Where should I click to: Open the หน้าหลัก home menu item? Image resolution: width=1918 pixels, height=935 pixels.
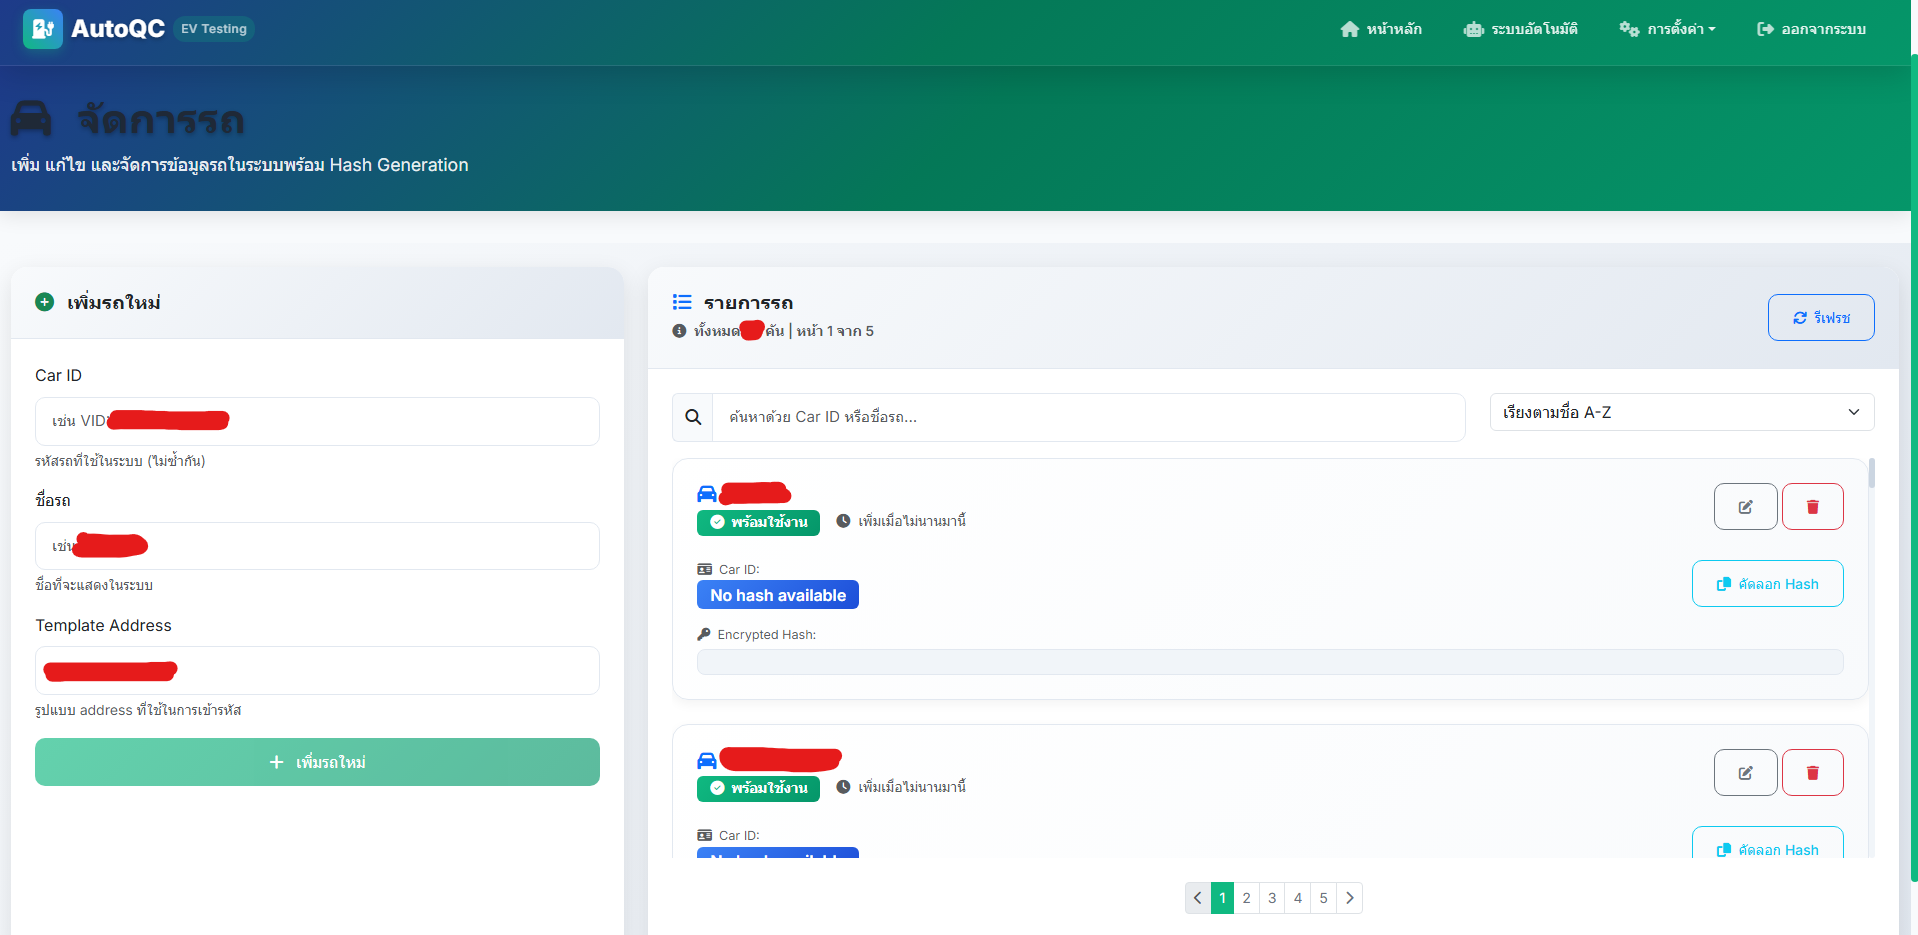click(1381, 29)
